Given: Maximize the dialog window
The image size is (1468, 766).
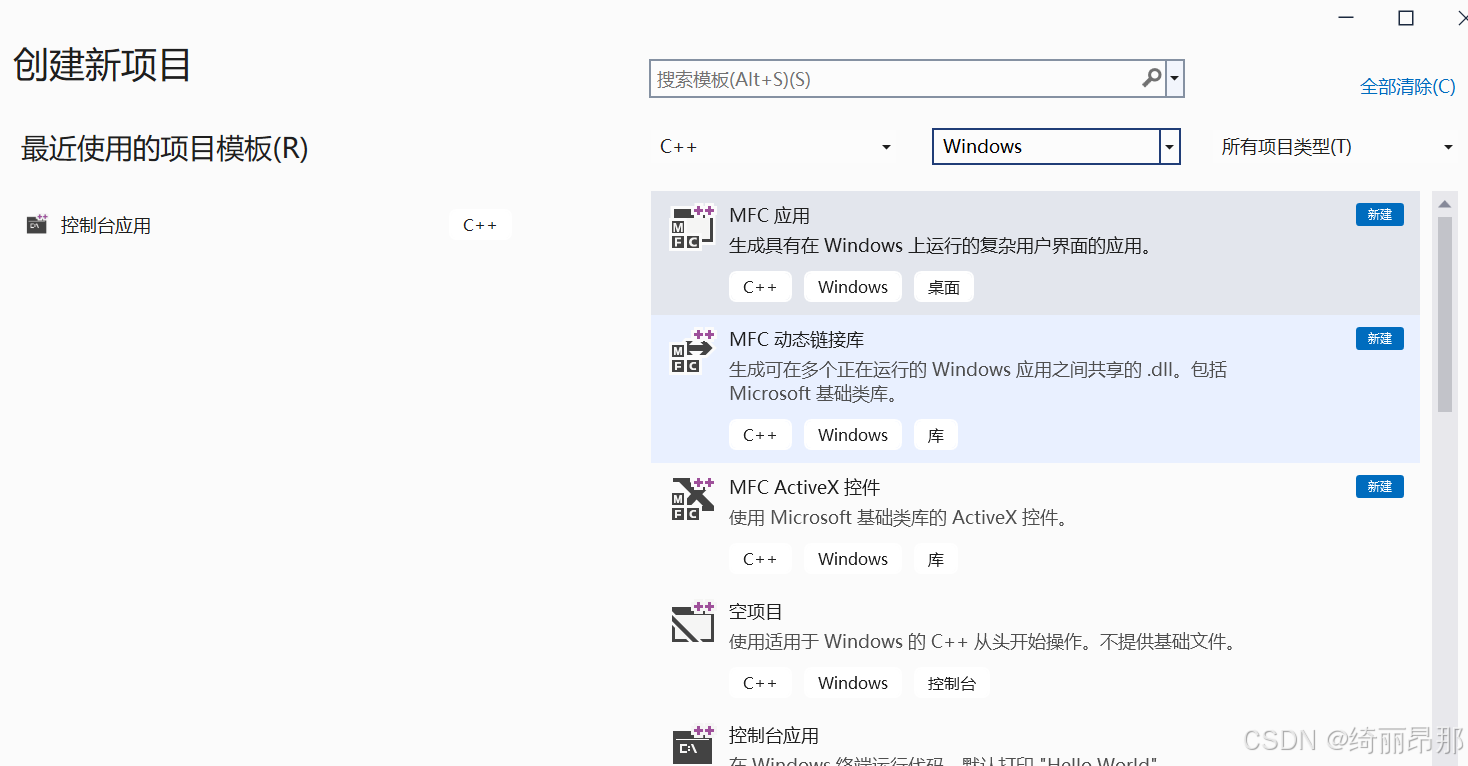Looking at the screenshot, I should tap(1406, 17).
